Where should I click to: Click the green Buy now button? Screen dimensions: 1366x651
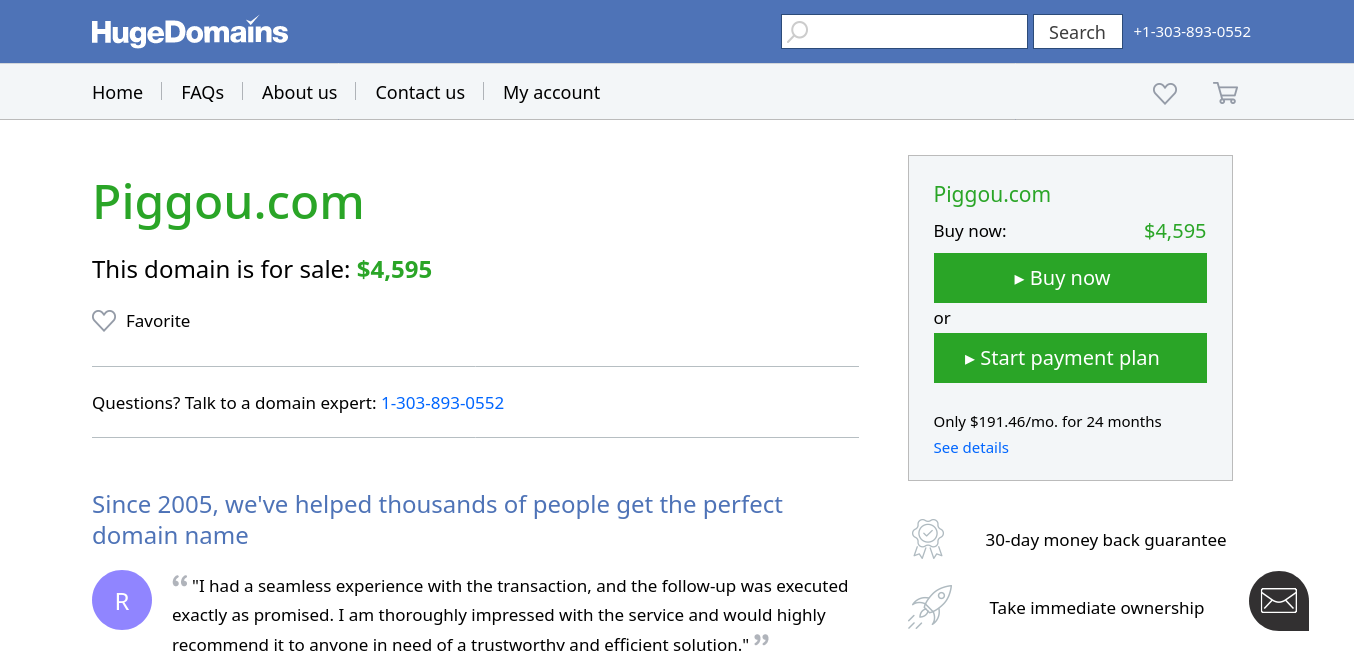click(1070, 278)
